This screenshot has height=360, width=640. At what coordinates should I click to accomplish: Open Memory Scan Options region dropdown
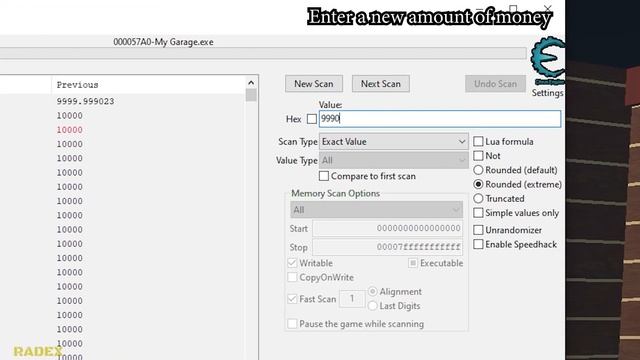[x=376, y=210]
